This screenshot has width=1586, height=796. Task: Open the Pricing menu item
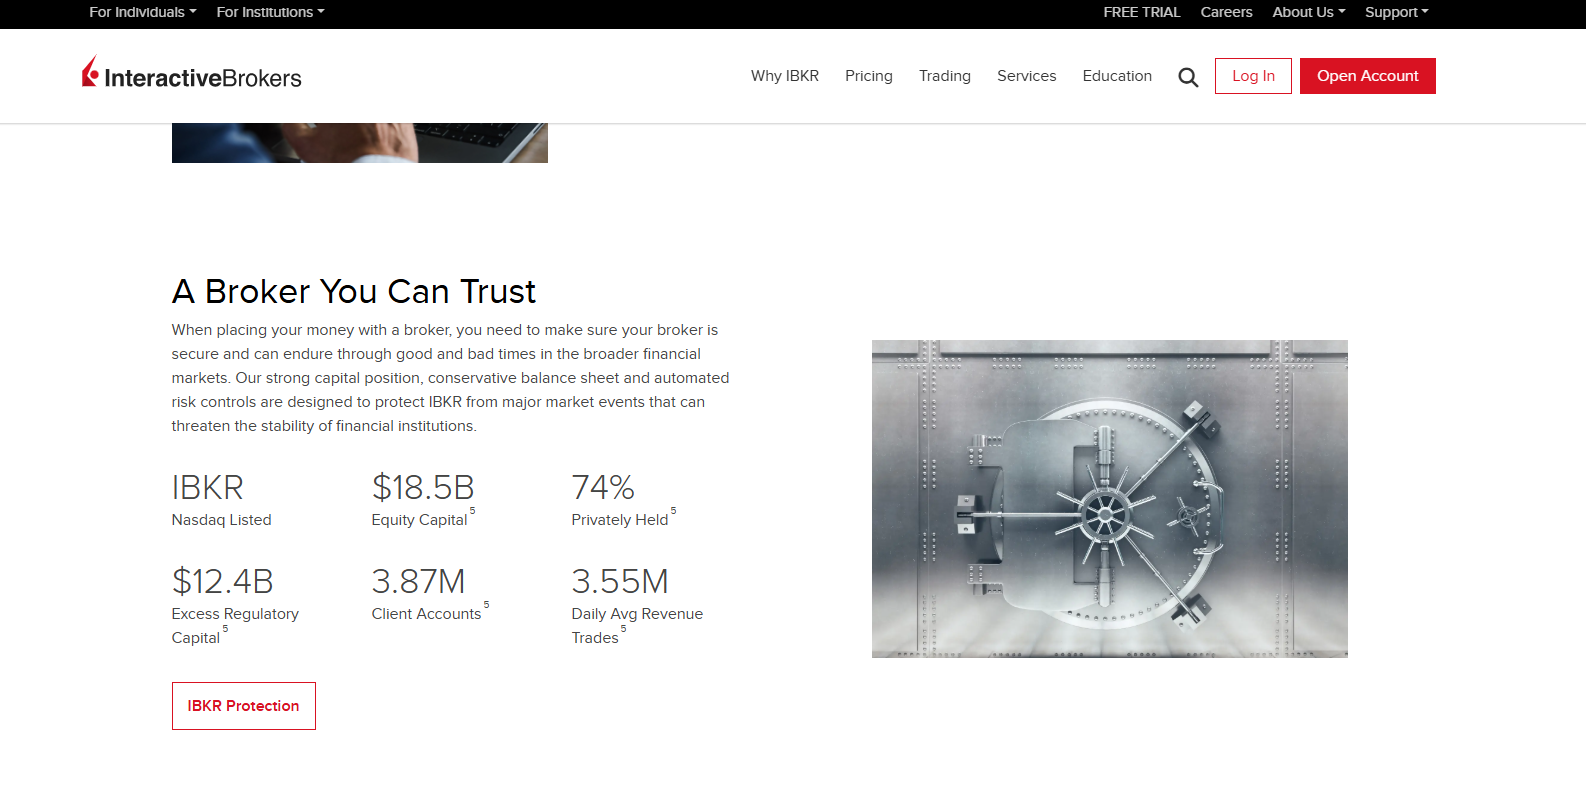click(x=868, y=76)
